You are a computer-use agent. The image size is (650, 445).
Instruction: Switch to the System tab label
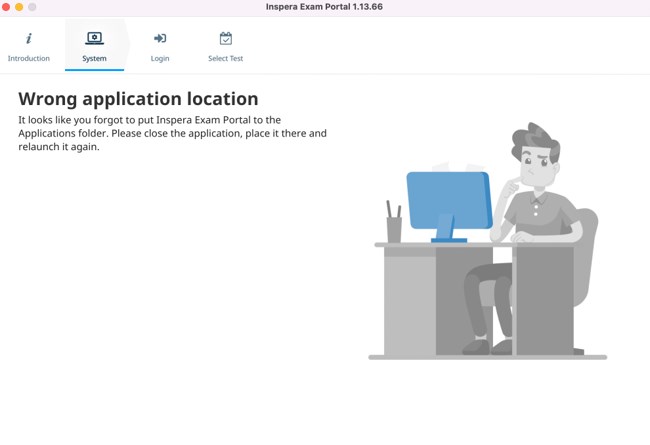coord(95,58)
